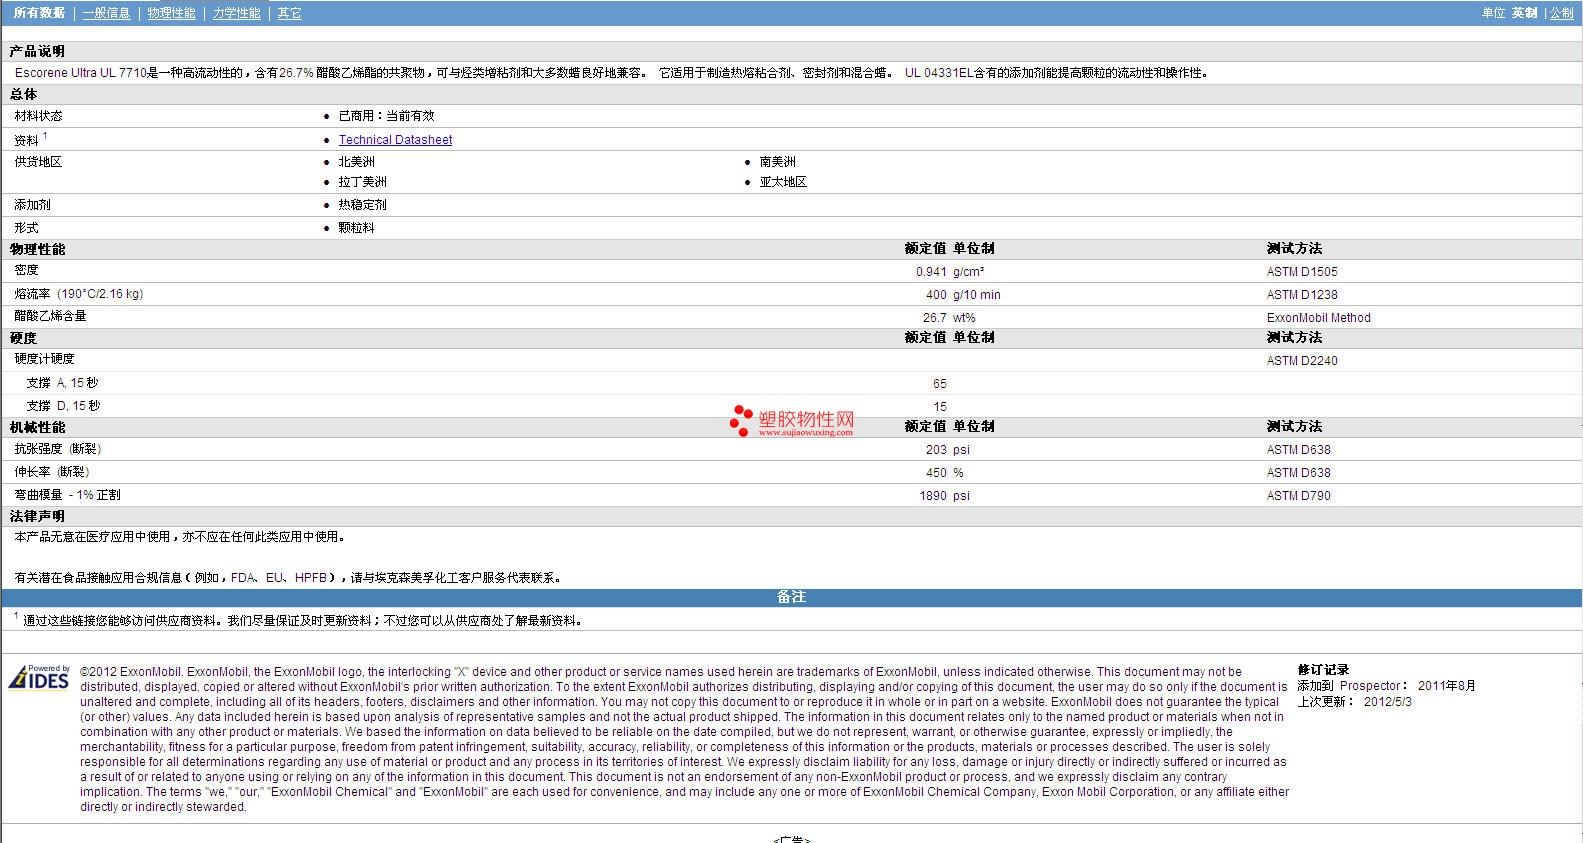
Task: Click the tensile strength value 203
Action: pos(936,450)
